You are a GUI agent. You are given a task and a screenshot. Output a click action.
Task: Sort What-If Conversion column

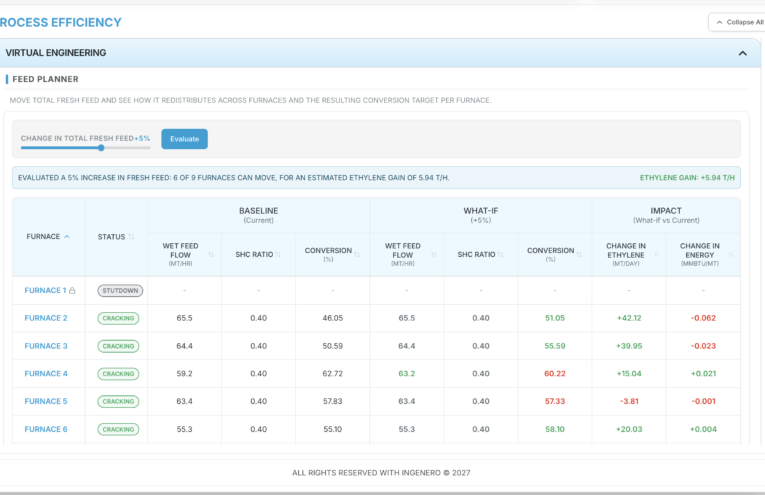(x=579, y=255)
